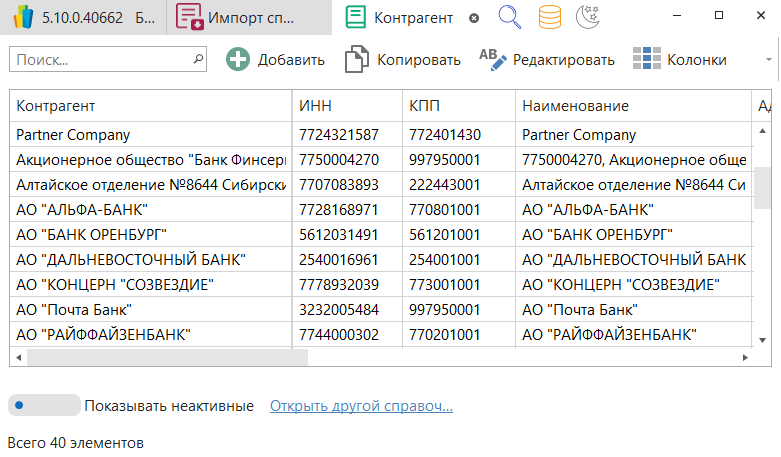Image resolution: width=781 pixels, height=457 pixels.
Task: Click the orange database icon
Action: click(549, 17)
